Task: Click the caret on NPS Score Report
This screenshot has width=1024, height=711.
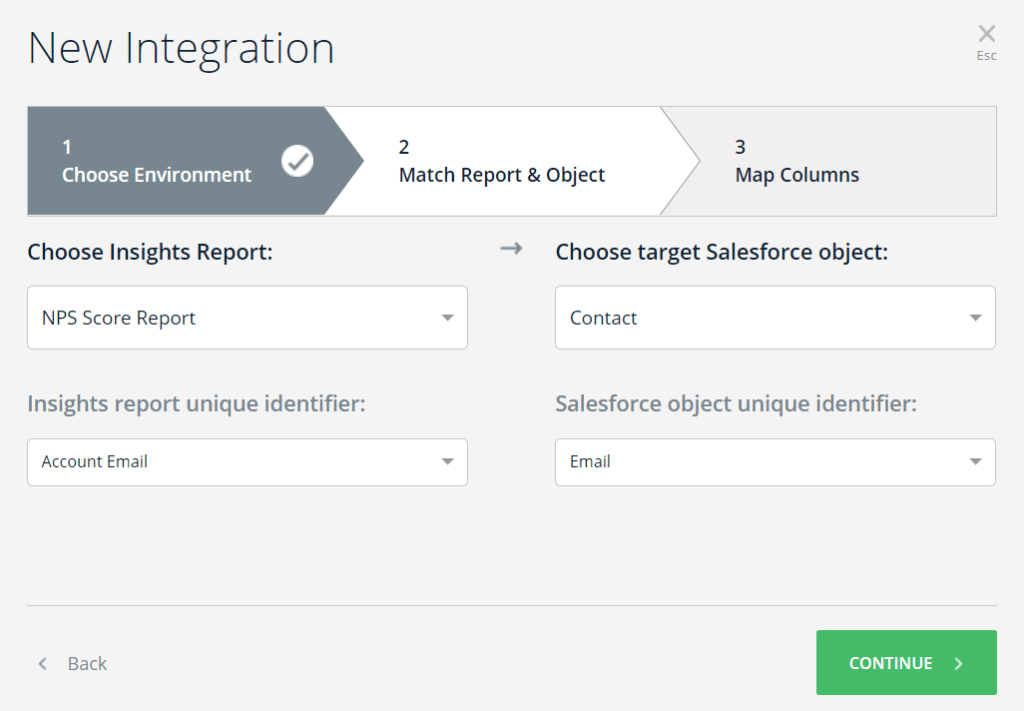Action: click(447, 318)
